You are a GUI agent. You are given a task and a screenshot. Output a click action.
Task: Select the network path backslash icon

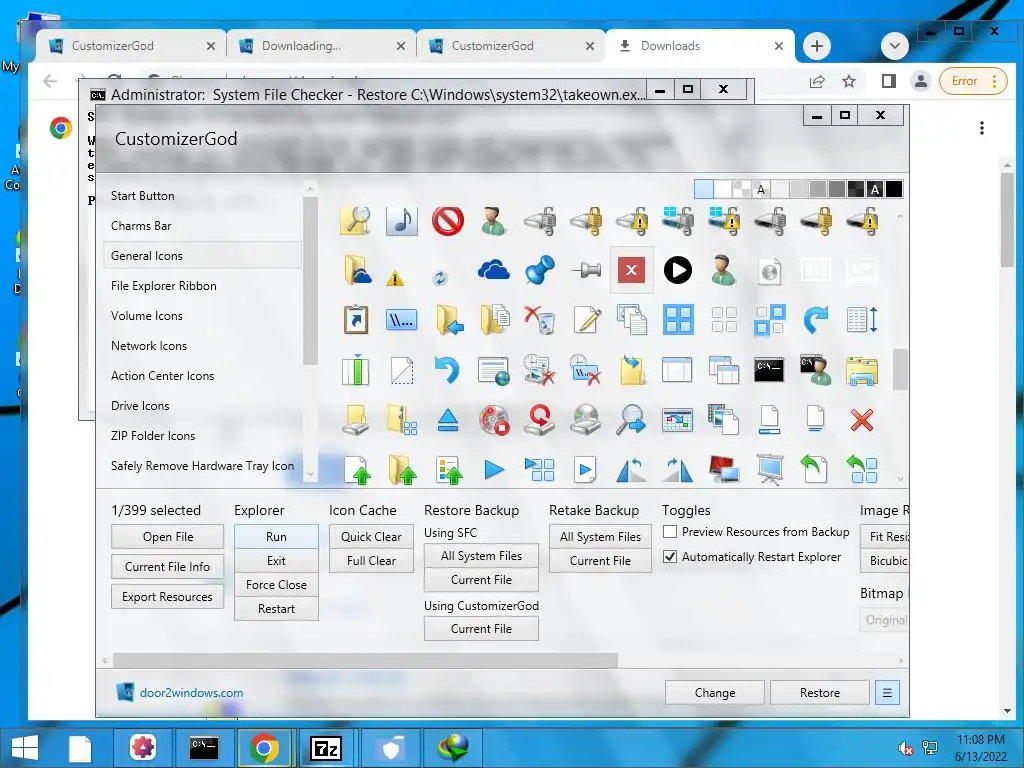tap(402, 320)
